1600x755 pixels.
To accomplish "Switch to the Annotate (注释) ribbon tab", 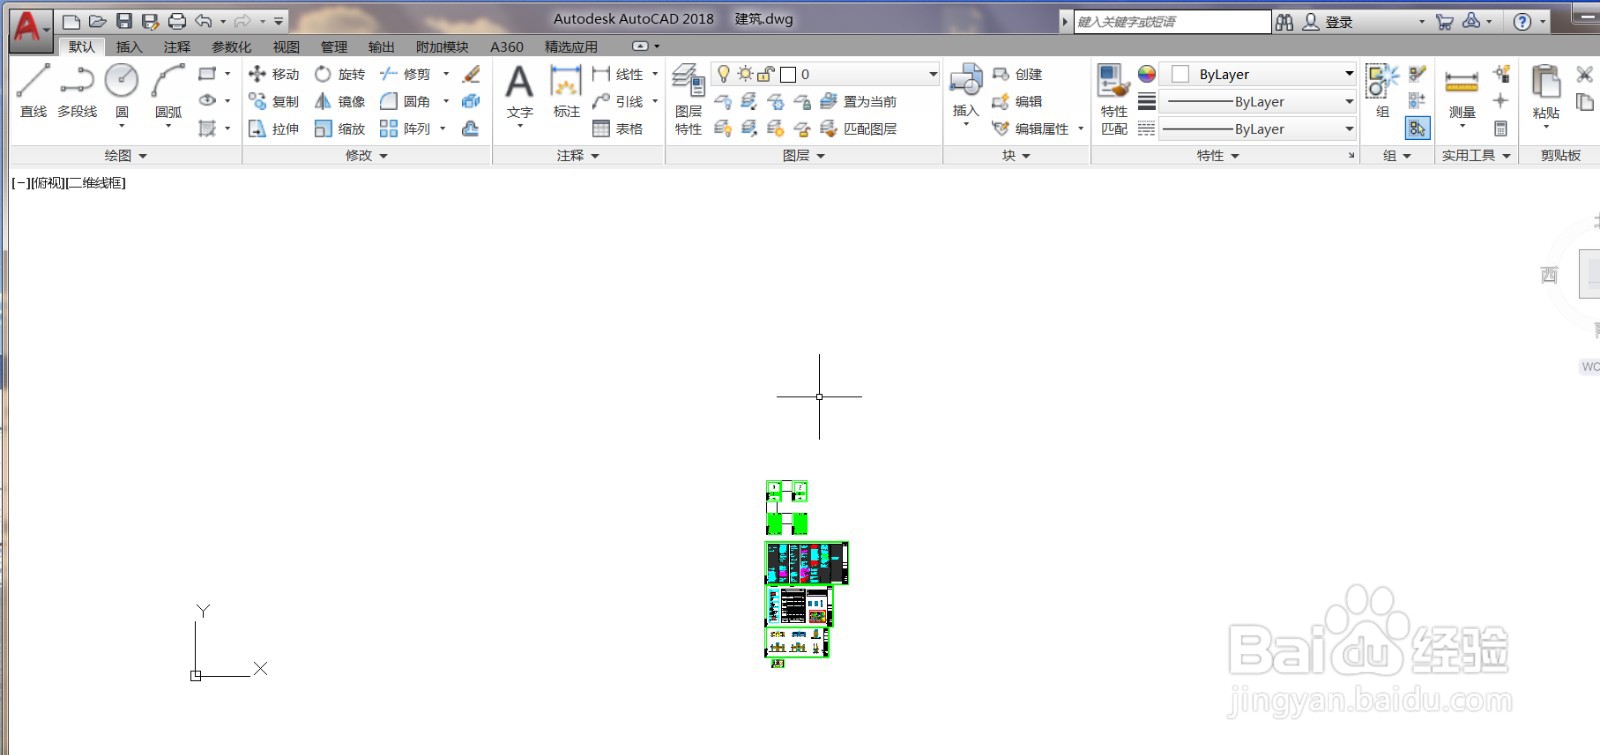I will pos(177,47).
